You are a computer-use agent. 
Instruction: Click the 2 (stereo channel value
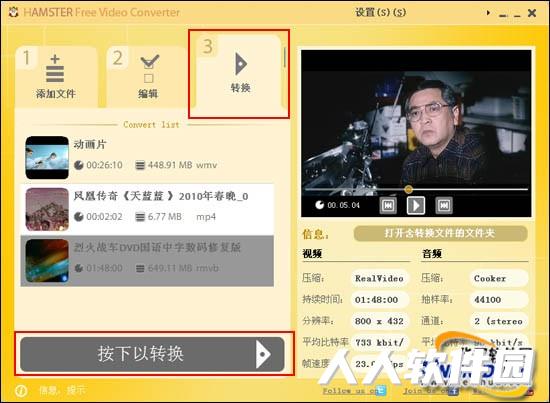[499, 321]
